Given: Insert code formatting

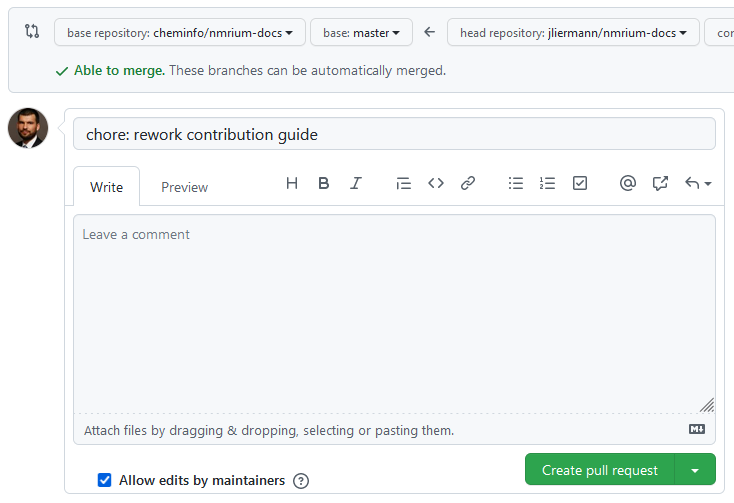Looking at the screenshot, I should [436, 183].
